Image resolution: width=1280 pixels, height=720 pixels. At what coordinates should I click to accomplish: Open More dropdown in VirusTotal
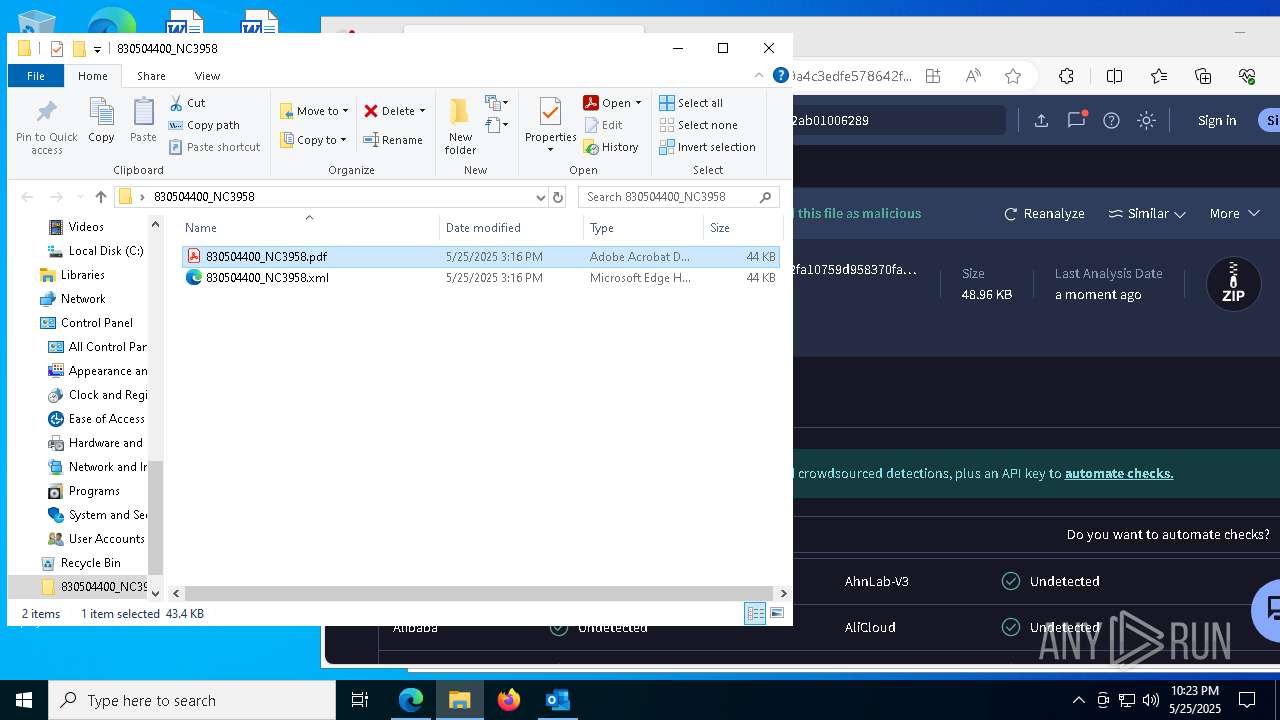coord(1233,214)
